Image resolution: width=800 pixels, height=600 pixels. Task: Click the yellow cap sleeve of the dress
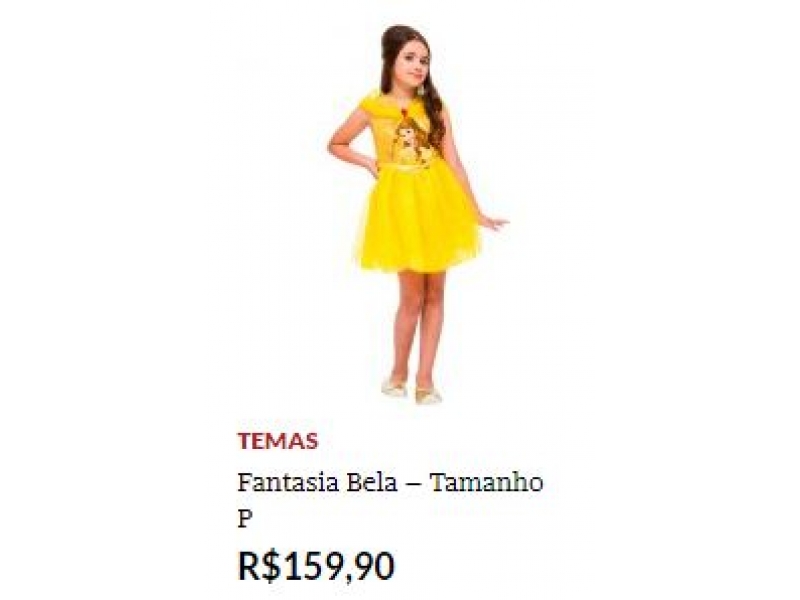[366, 106]
